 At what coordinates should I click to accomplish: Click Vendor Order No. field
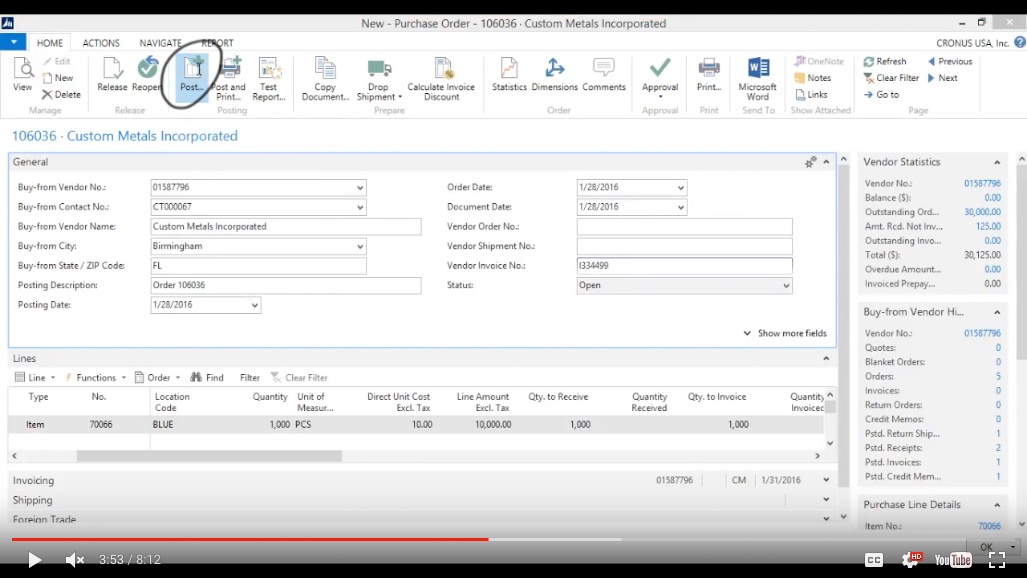pos(684,227)
